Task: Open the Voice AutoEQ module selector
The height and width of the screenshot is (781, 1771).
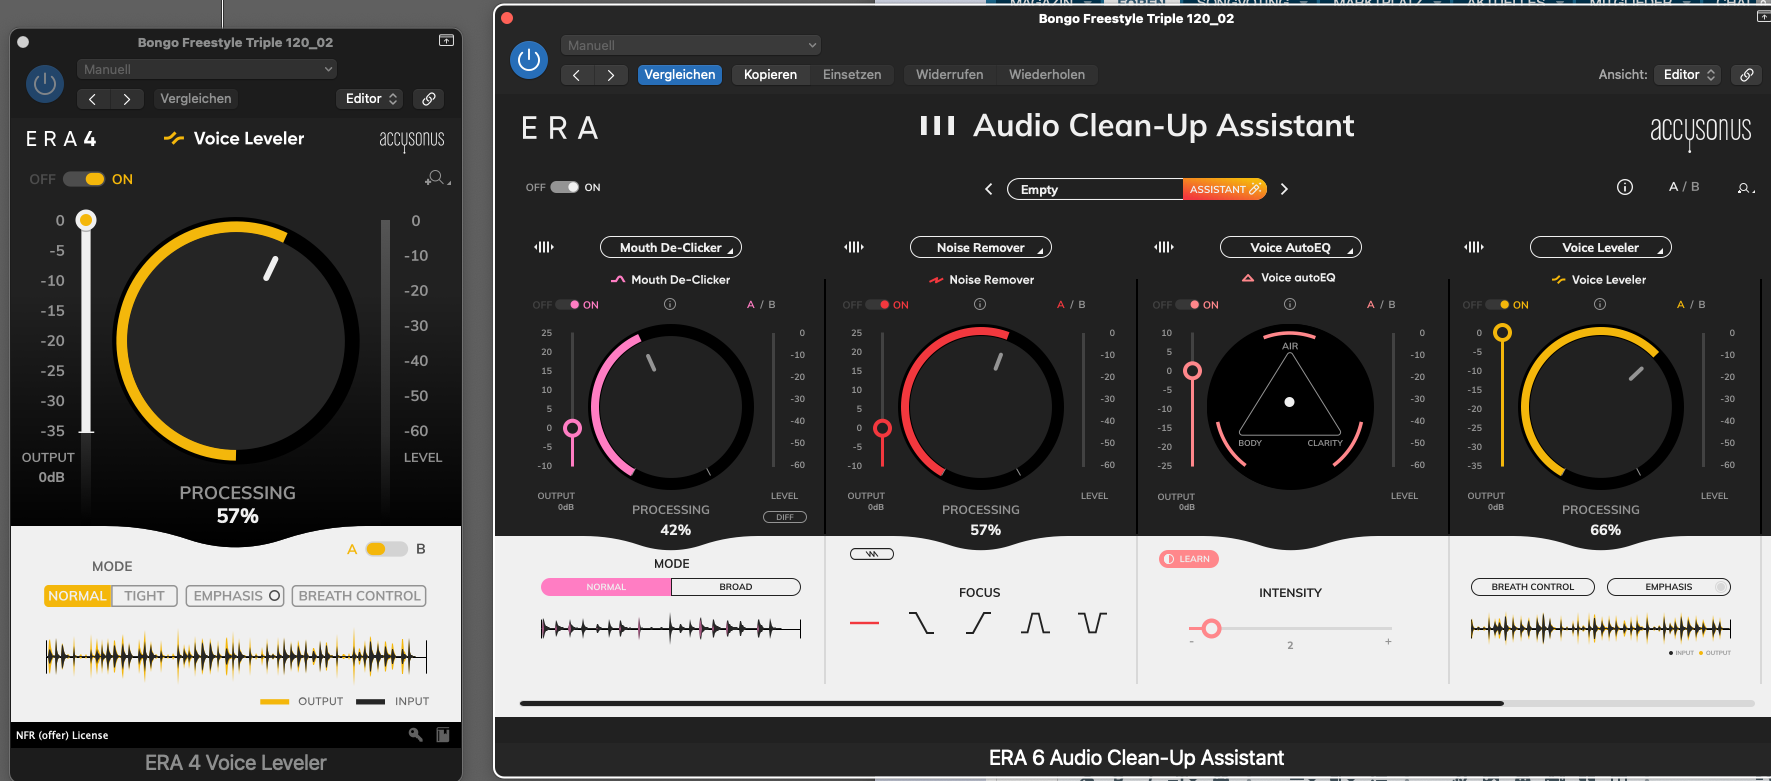Action: [x=1291, y=247]
